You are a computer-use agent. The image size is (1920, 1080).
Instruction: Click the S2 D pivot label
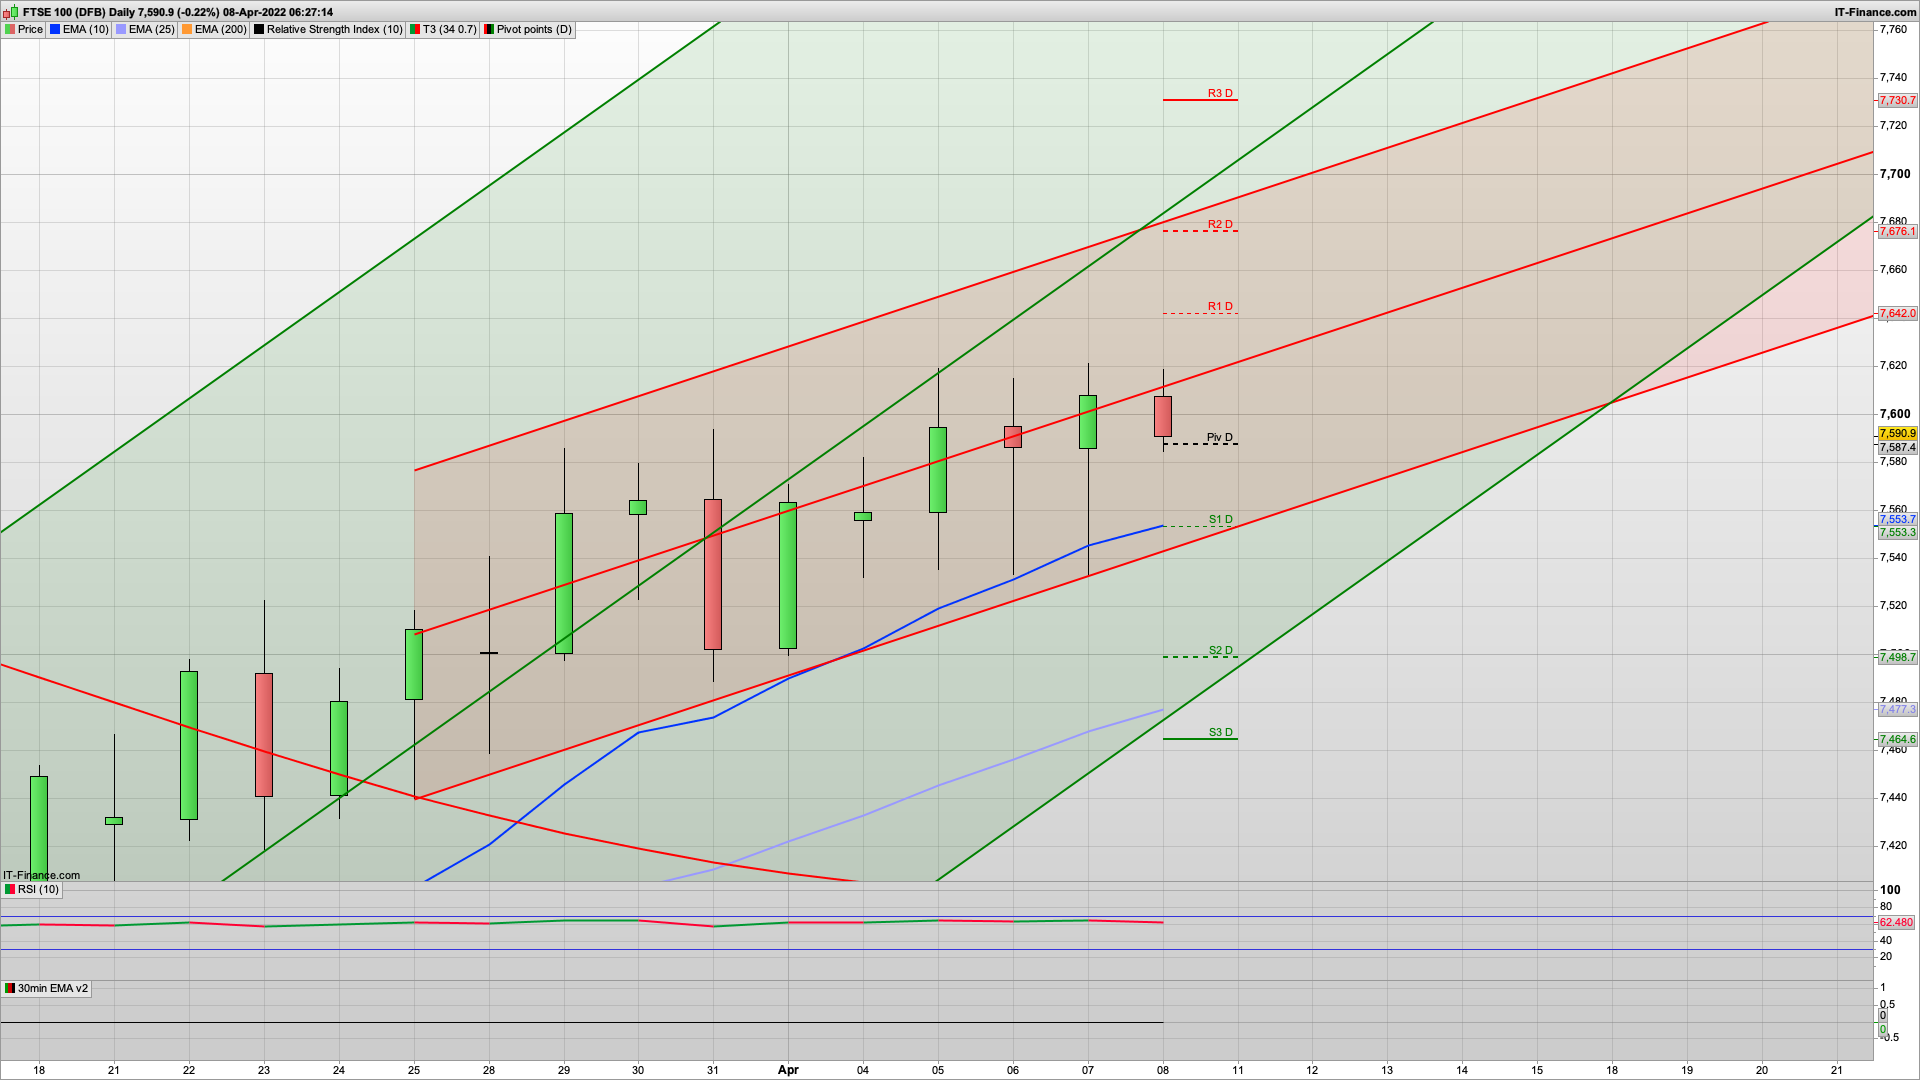point(1221,650)
